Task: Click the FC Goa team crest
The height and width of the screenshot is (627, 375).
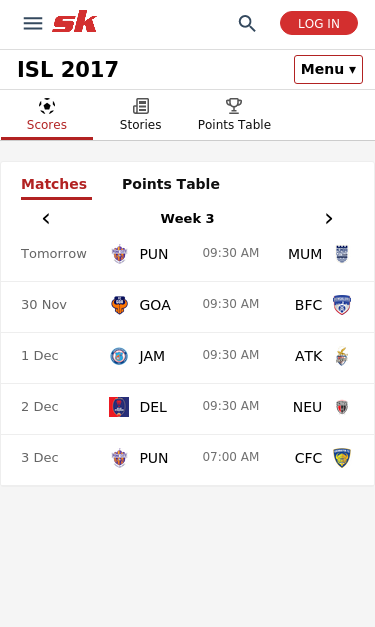Action: pyautogui.click(x=119, y=305)
